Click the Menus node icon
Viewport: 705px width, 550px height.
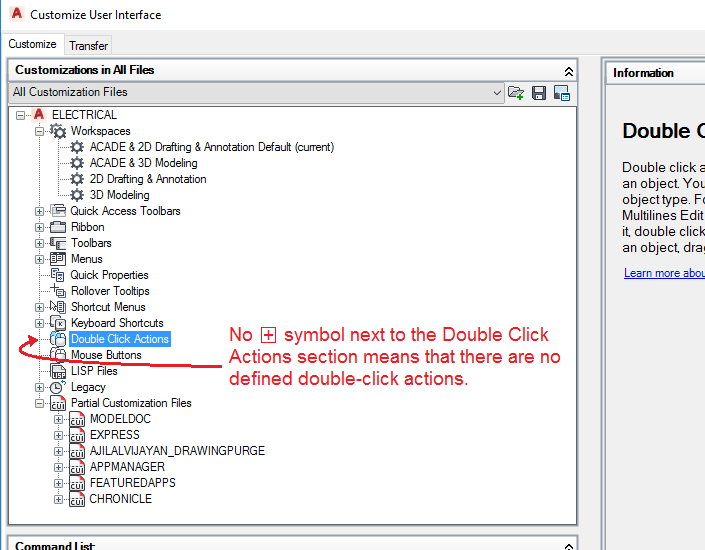(58, 259)
